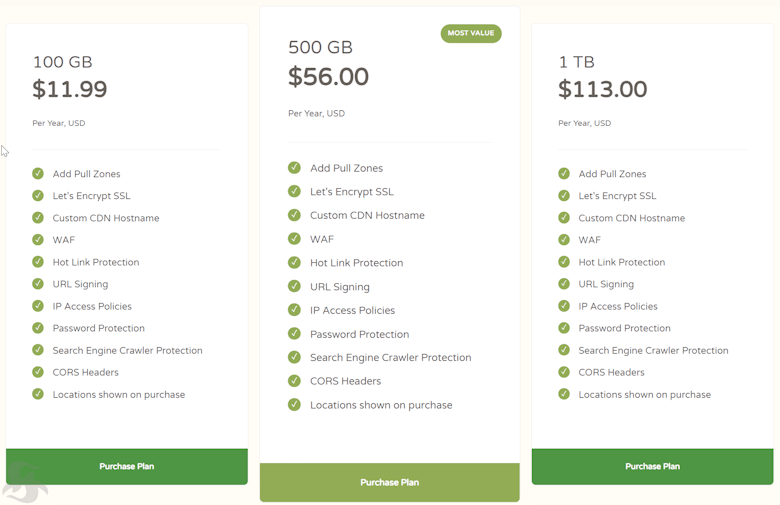The width and height of the screenshot is (780, 505).
Task: Click the 1 TB plan title
Action: point(577,62)
